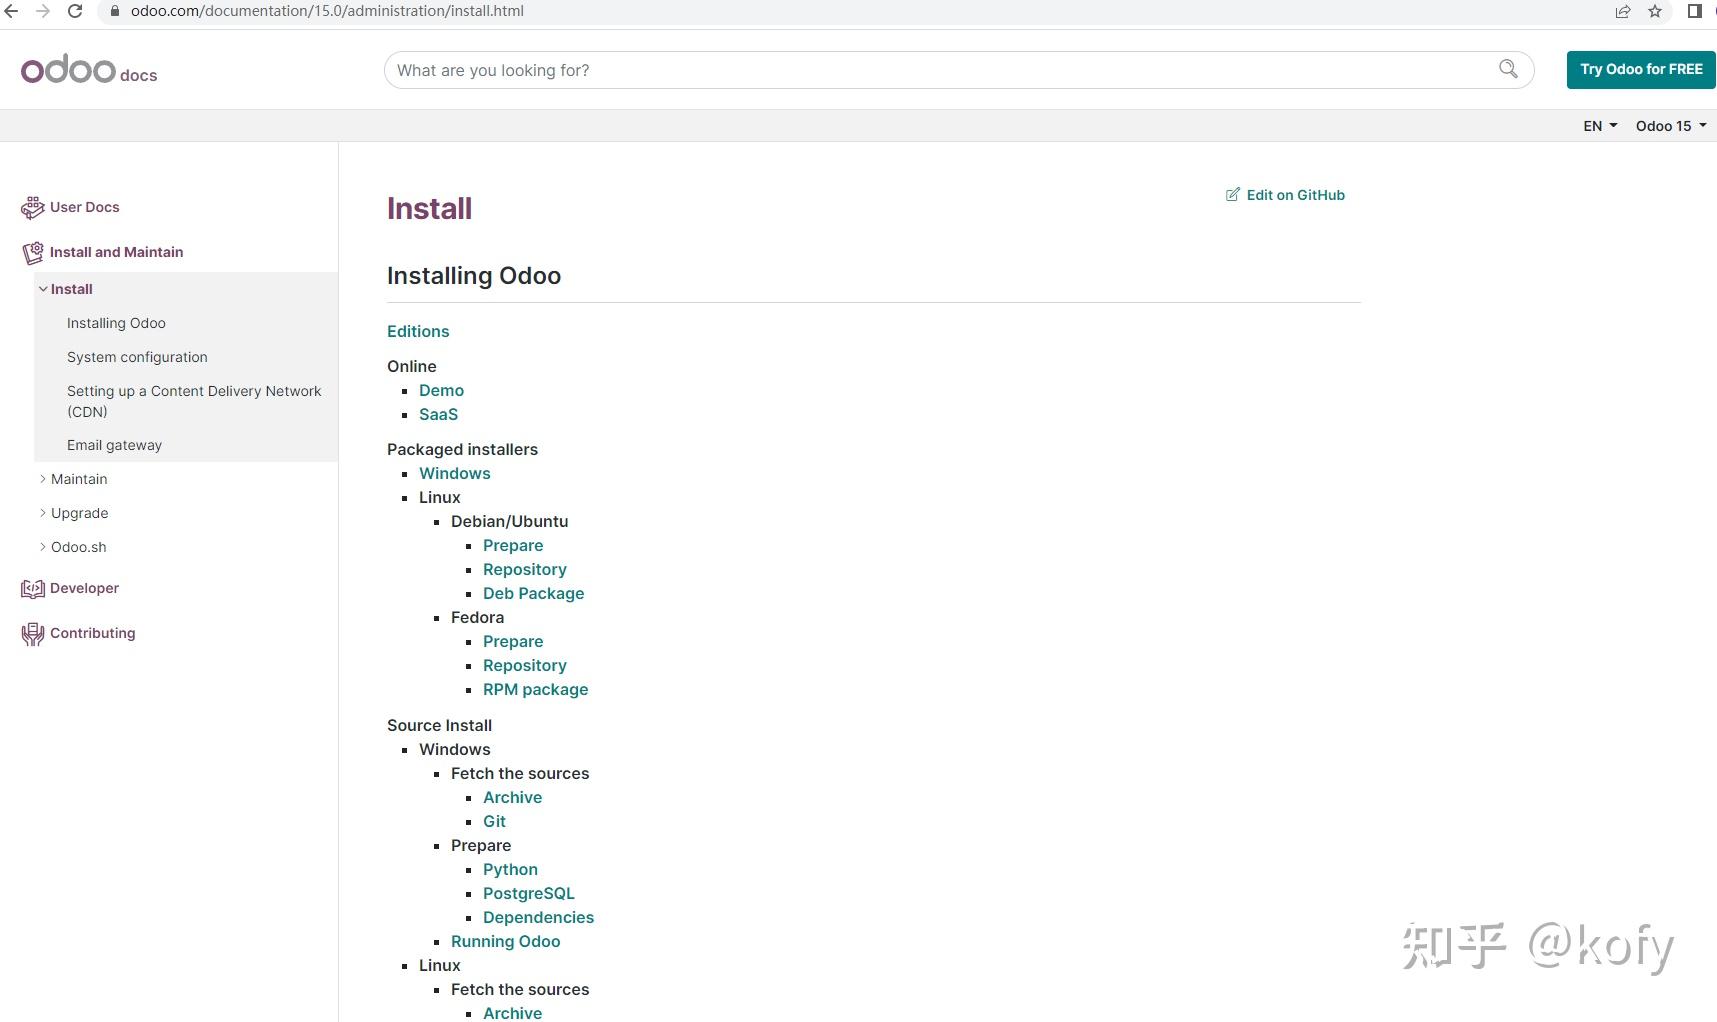The image size is (1717, 1022).
Task: Open the Odoo 15 version dropdown
Action: [1670, 126]
